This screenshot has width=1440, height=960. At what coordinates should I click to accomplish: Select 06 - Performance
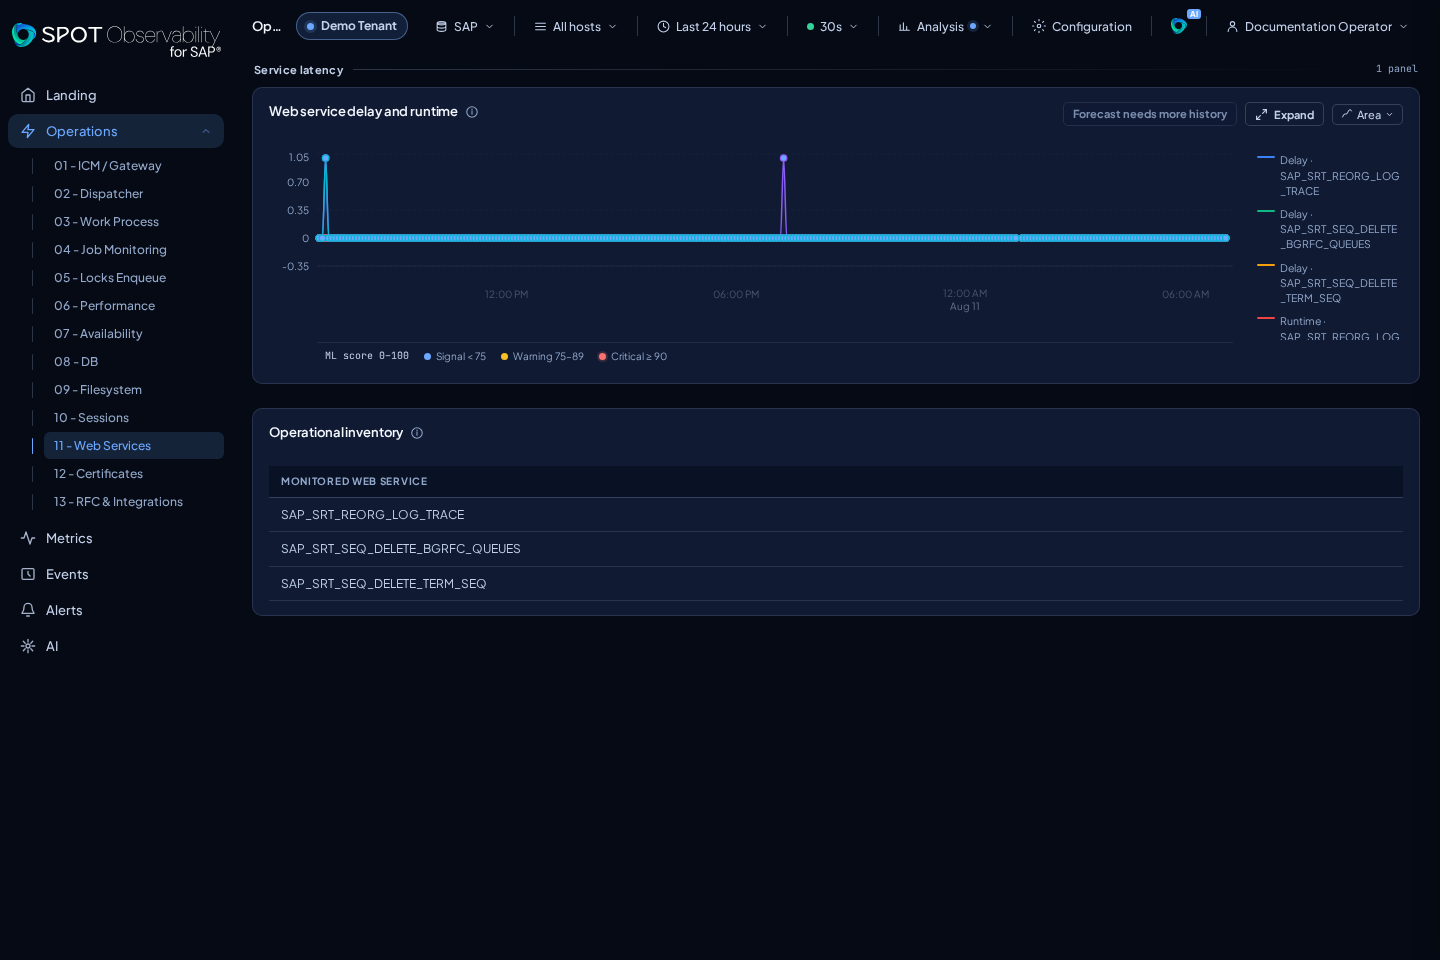click(134, 306)
